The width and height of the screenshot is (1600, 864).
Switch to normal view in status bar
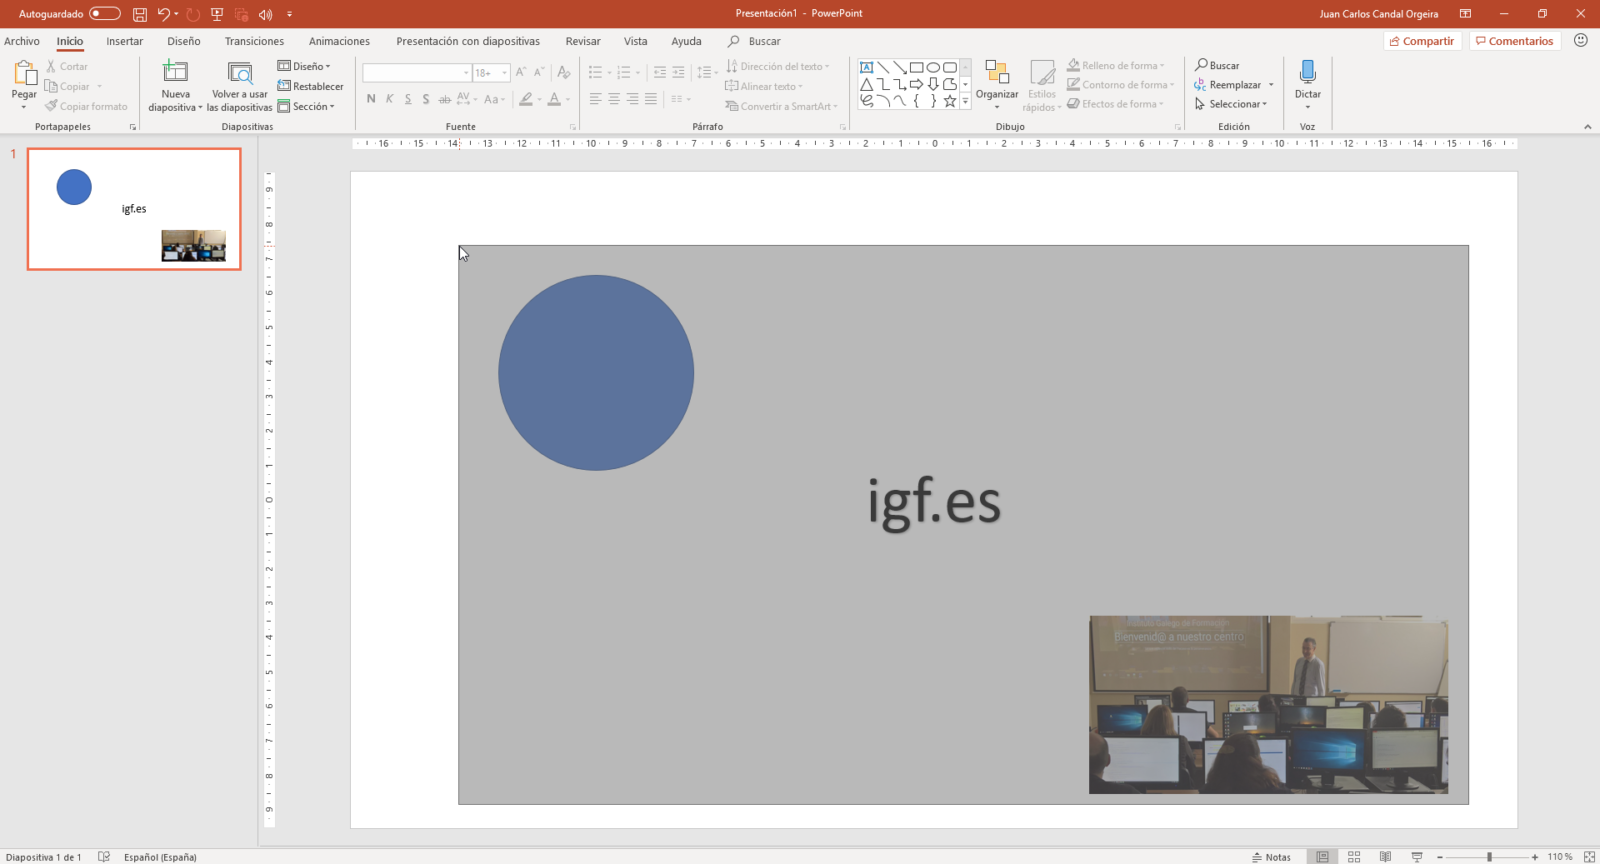click(1322, 857)
